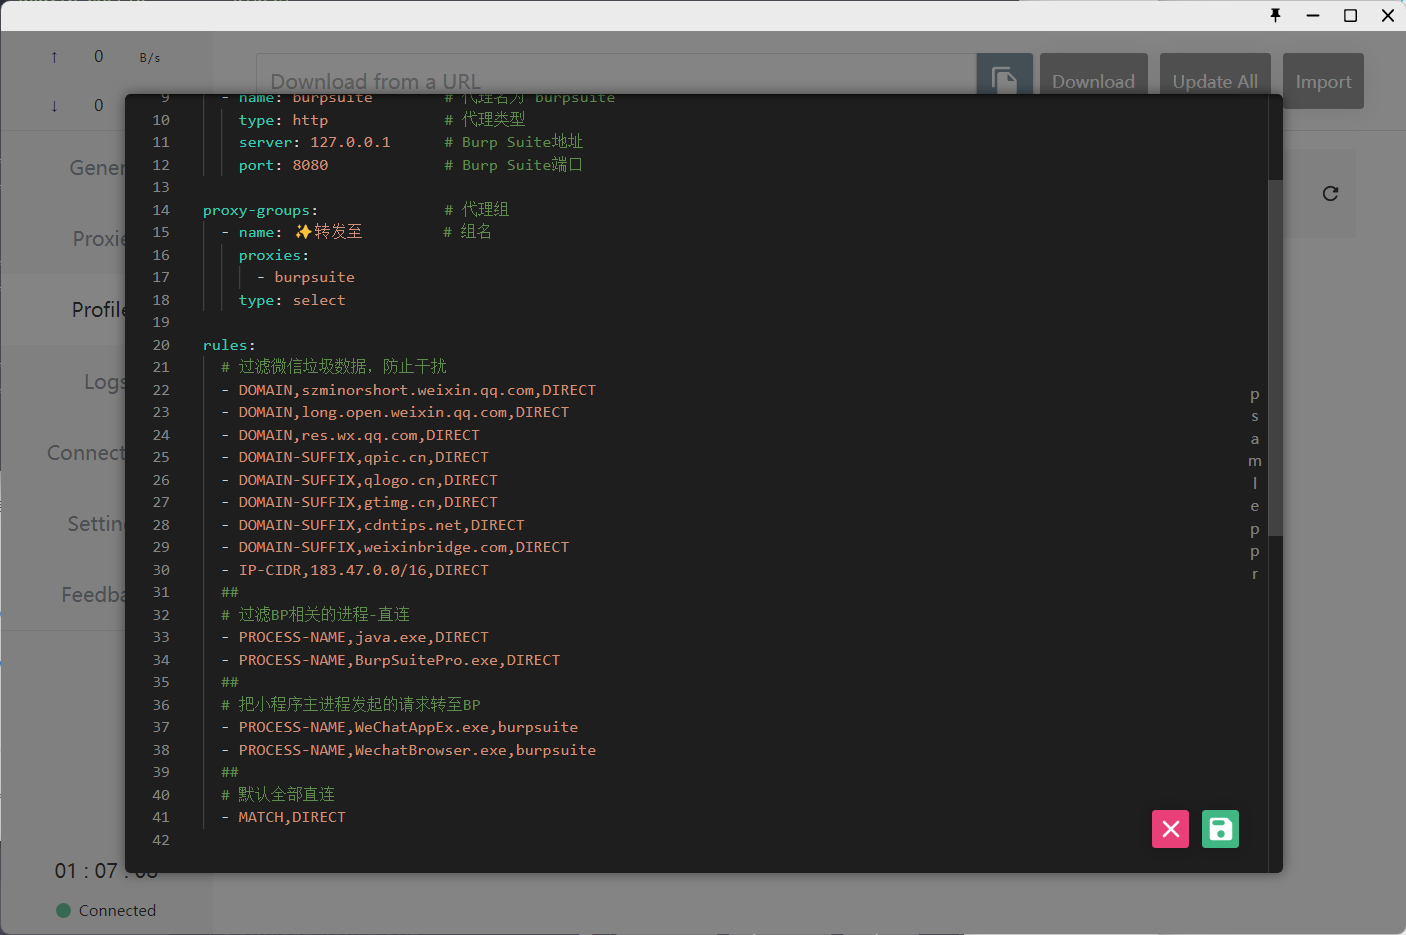This screenshot has width=1406, height=935.
Task: Save the profile with the green save icon
Action: 1220,829
